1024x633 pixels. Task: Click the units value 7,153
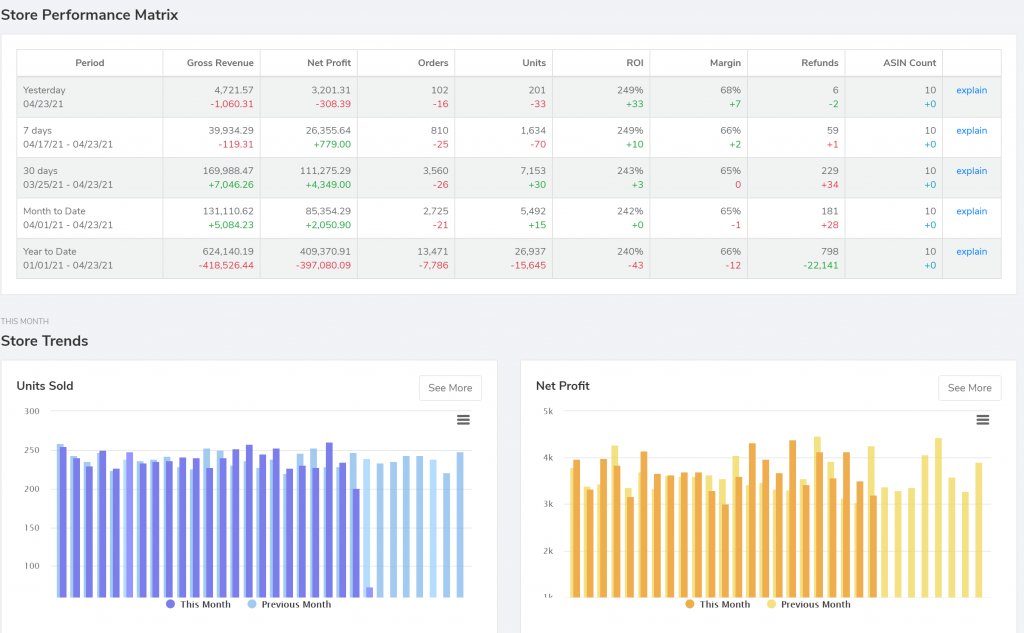point(533,171)
